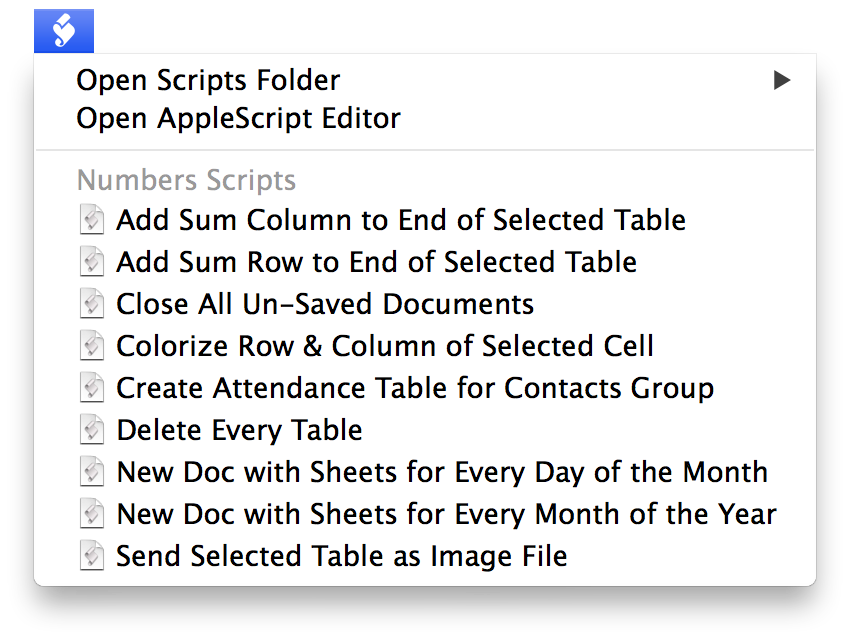The width and height of the screenshot is (850, 640).
Task: Click the script icon beside Close All Un-Saved Documents
Action: 92,304
